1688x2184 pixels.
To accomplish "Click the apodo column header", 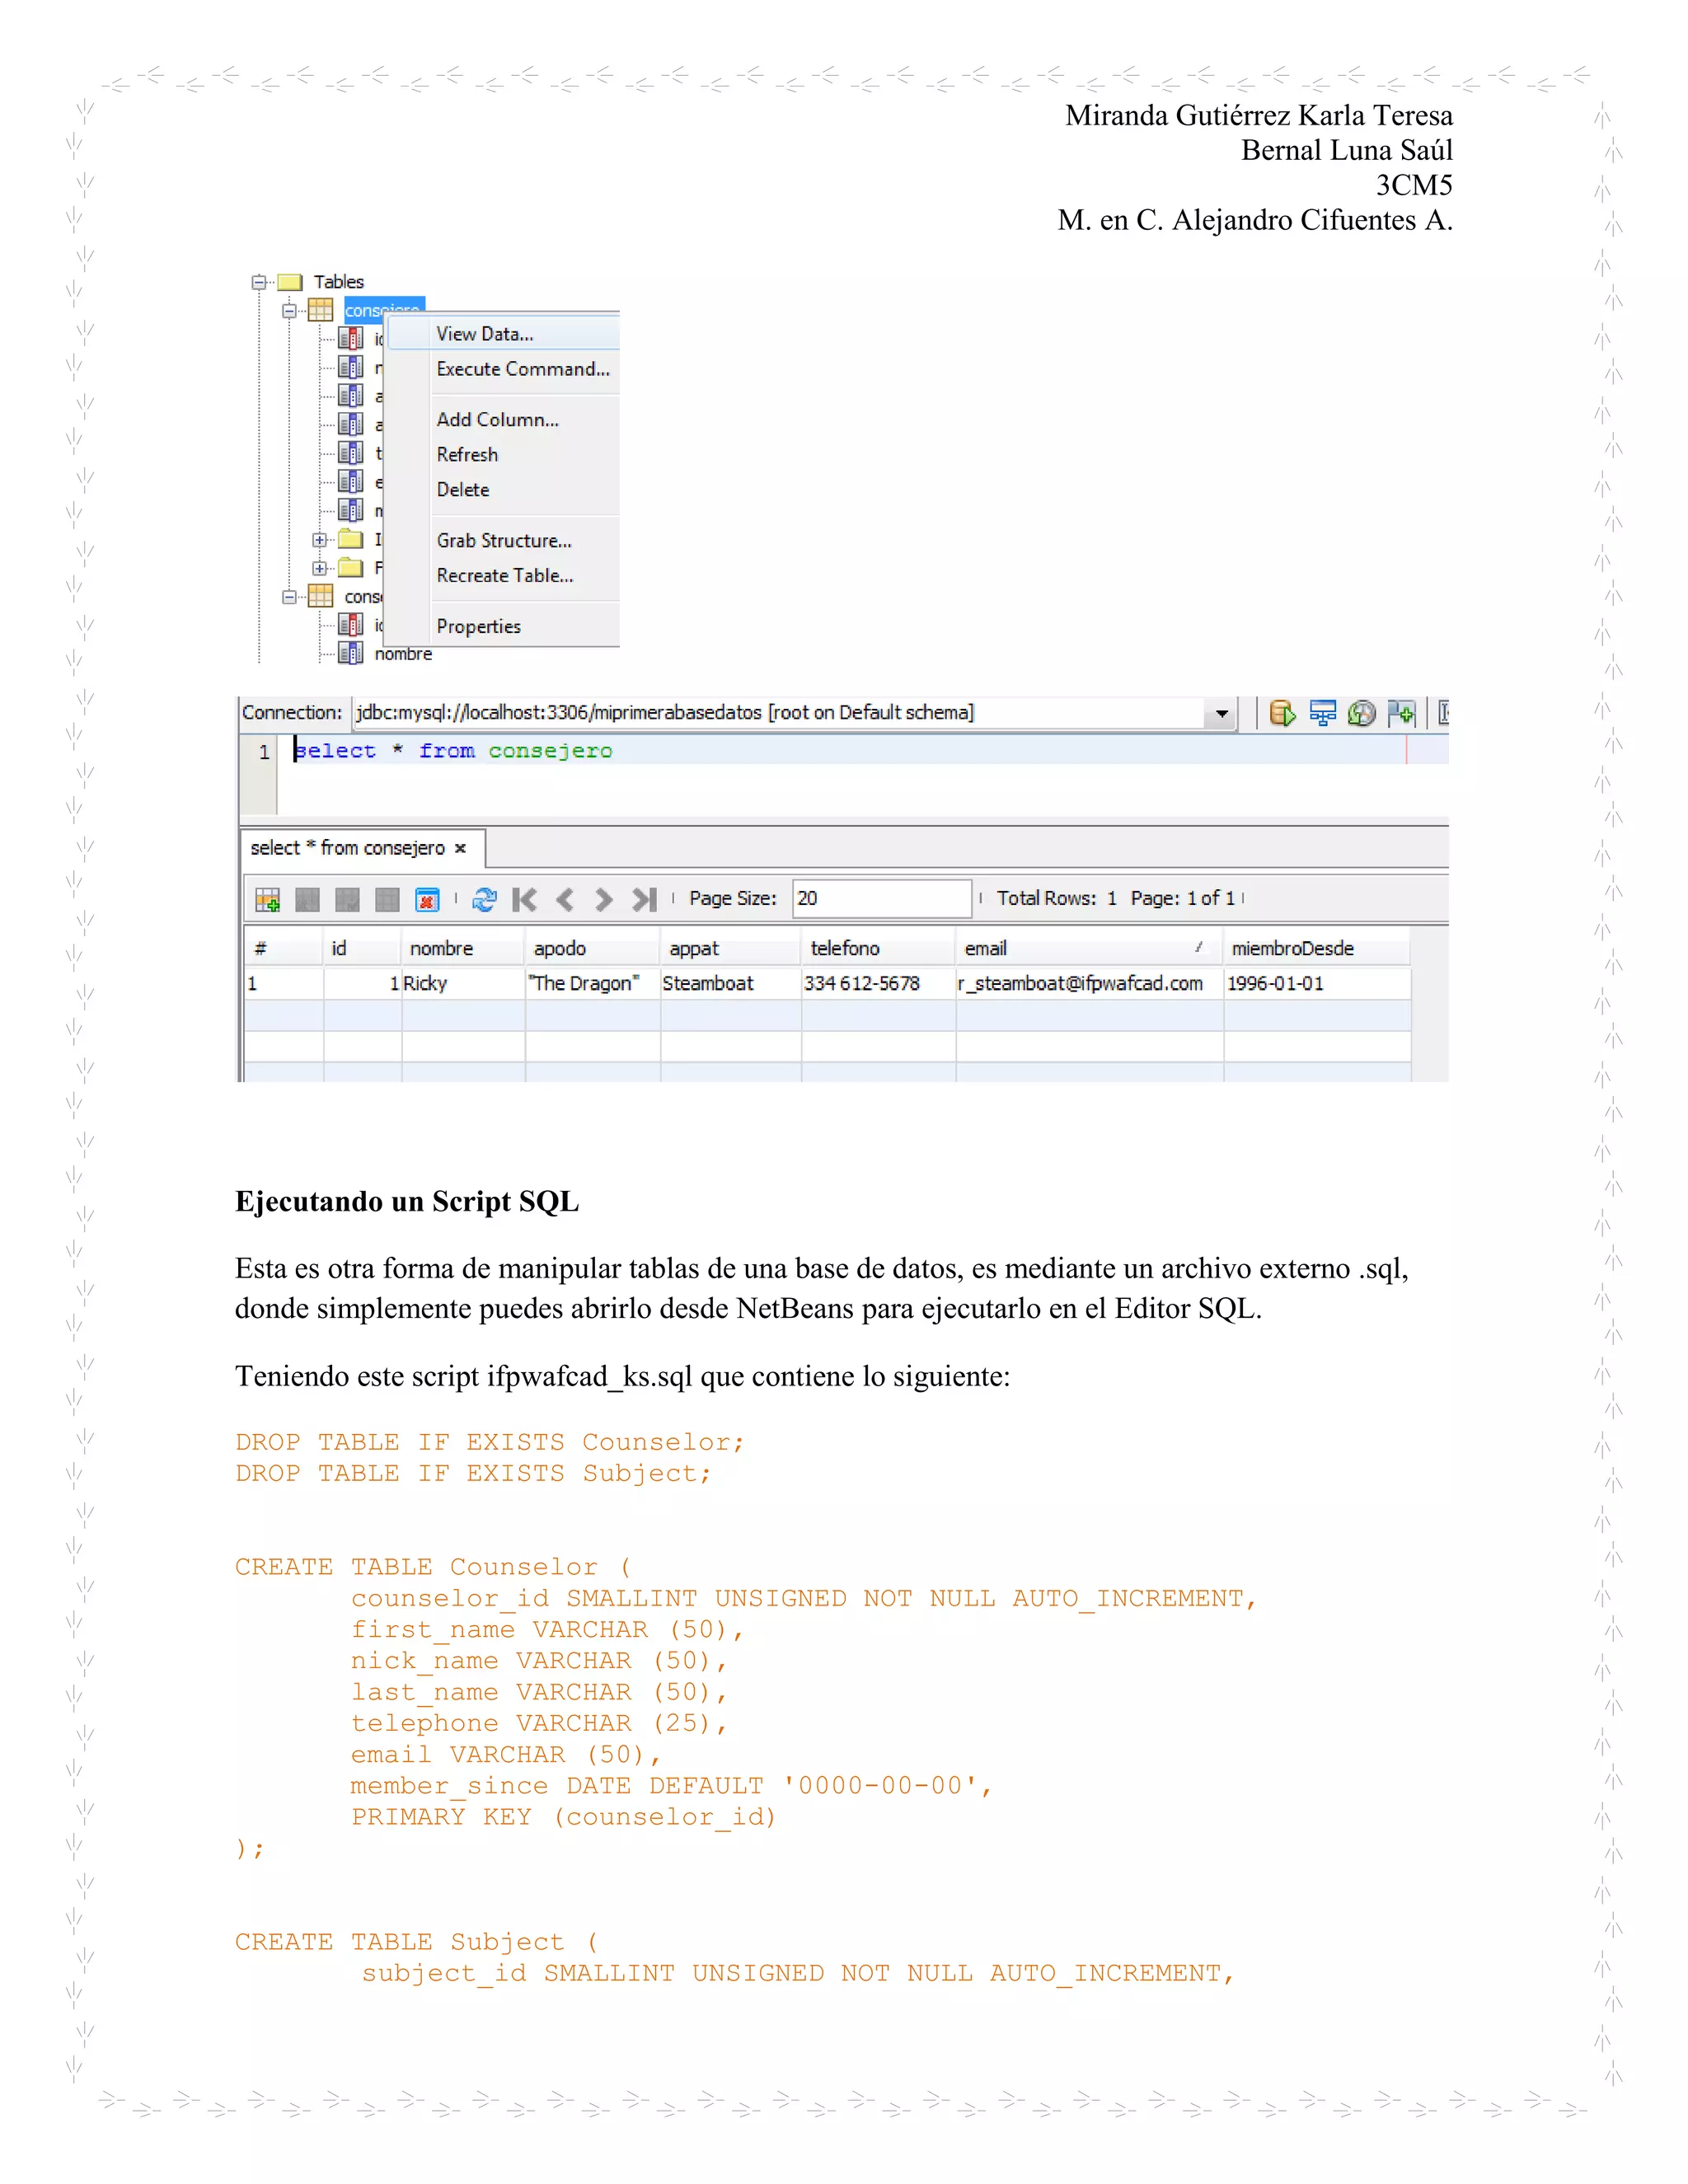I will [592, 948].
